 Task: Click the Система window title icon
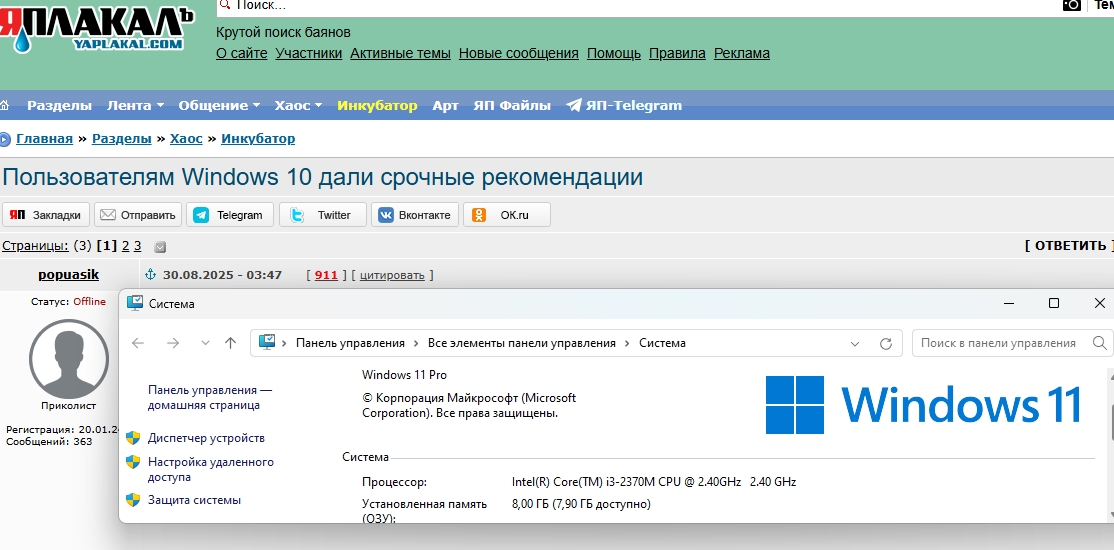(x=134, y=303)
